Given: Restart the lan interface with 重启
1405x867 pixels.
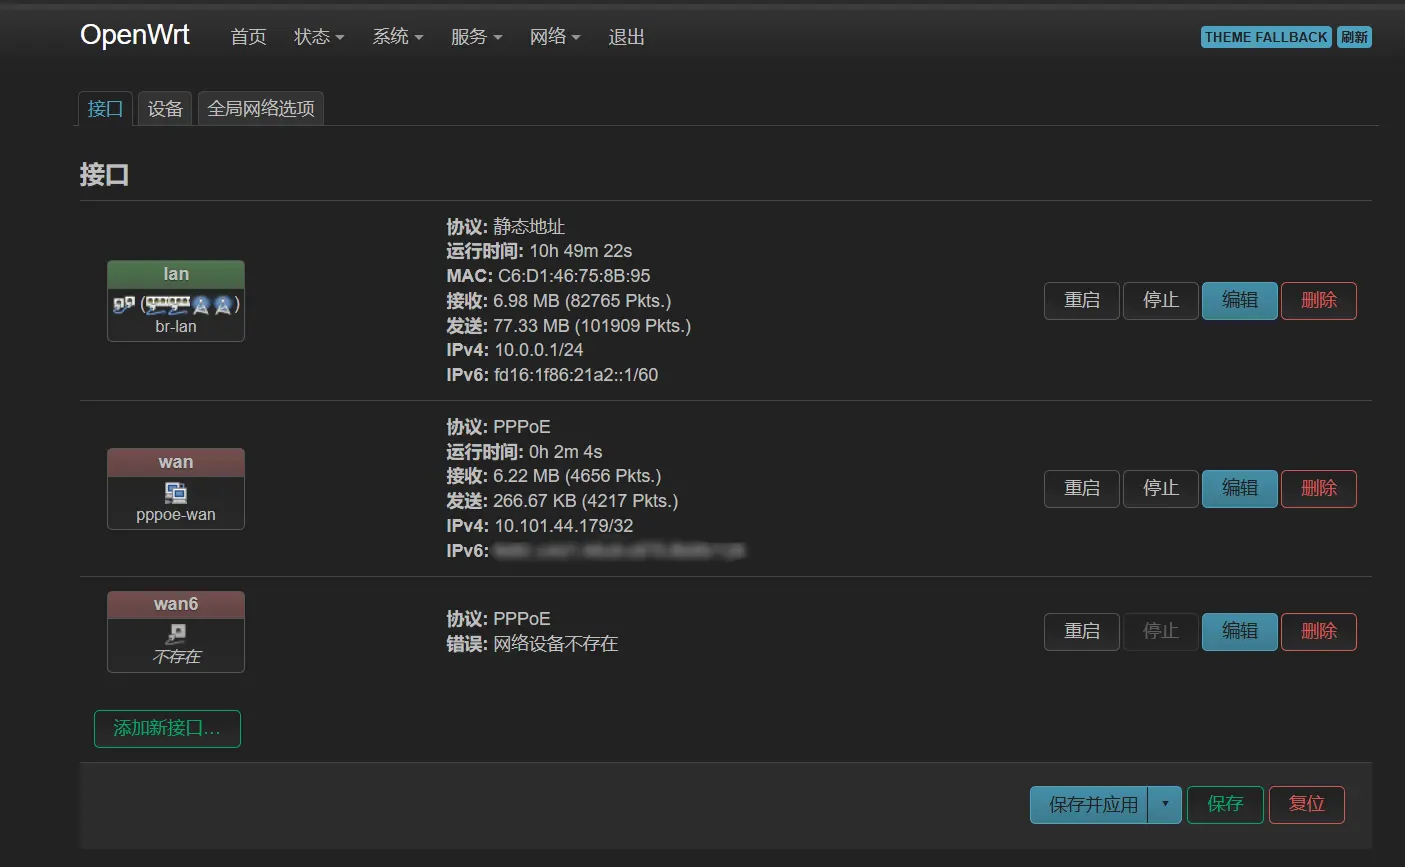Looking at the screenshot, I should [x=1081, y=300].
